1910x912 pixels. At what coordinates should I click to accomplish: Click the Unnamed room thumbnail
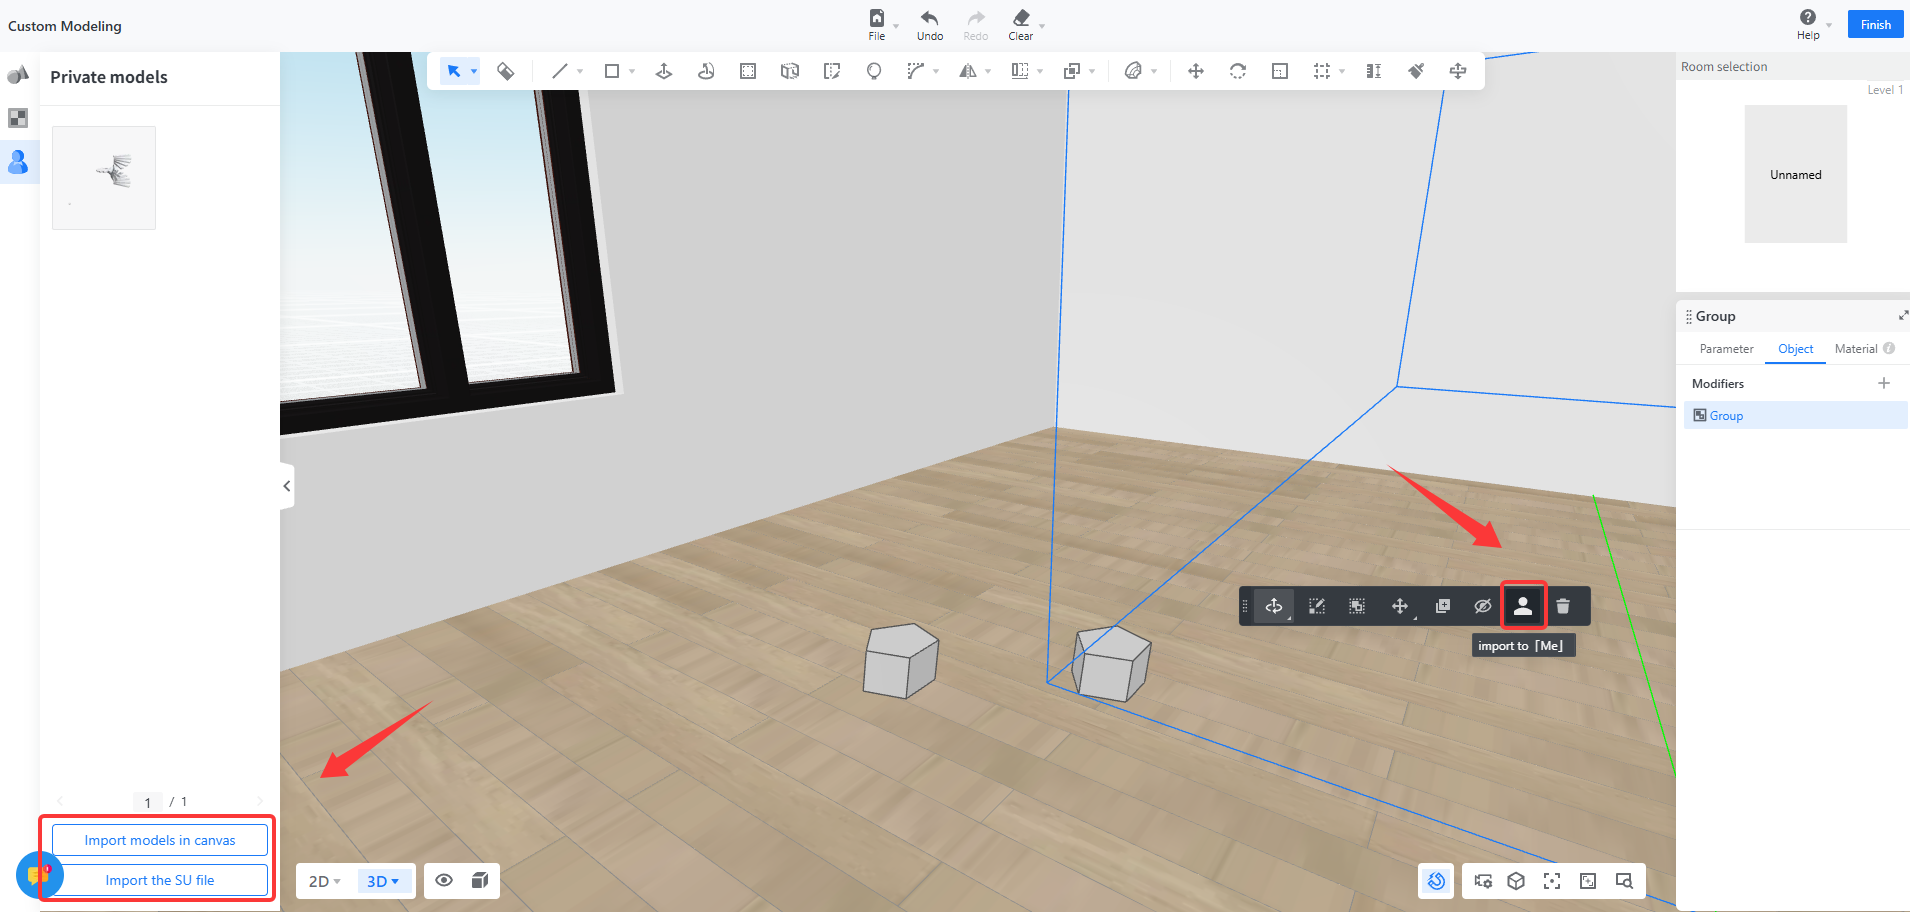coord(1796,174)
